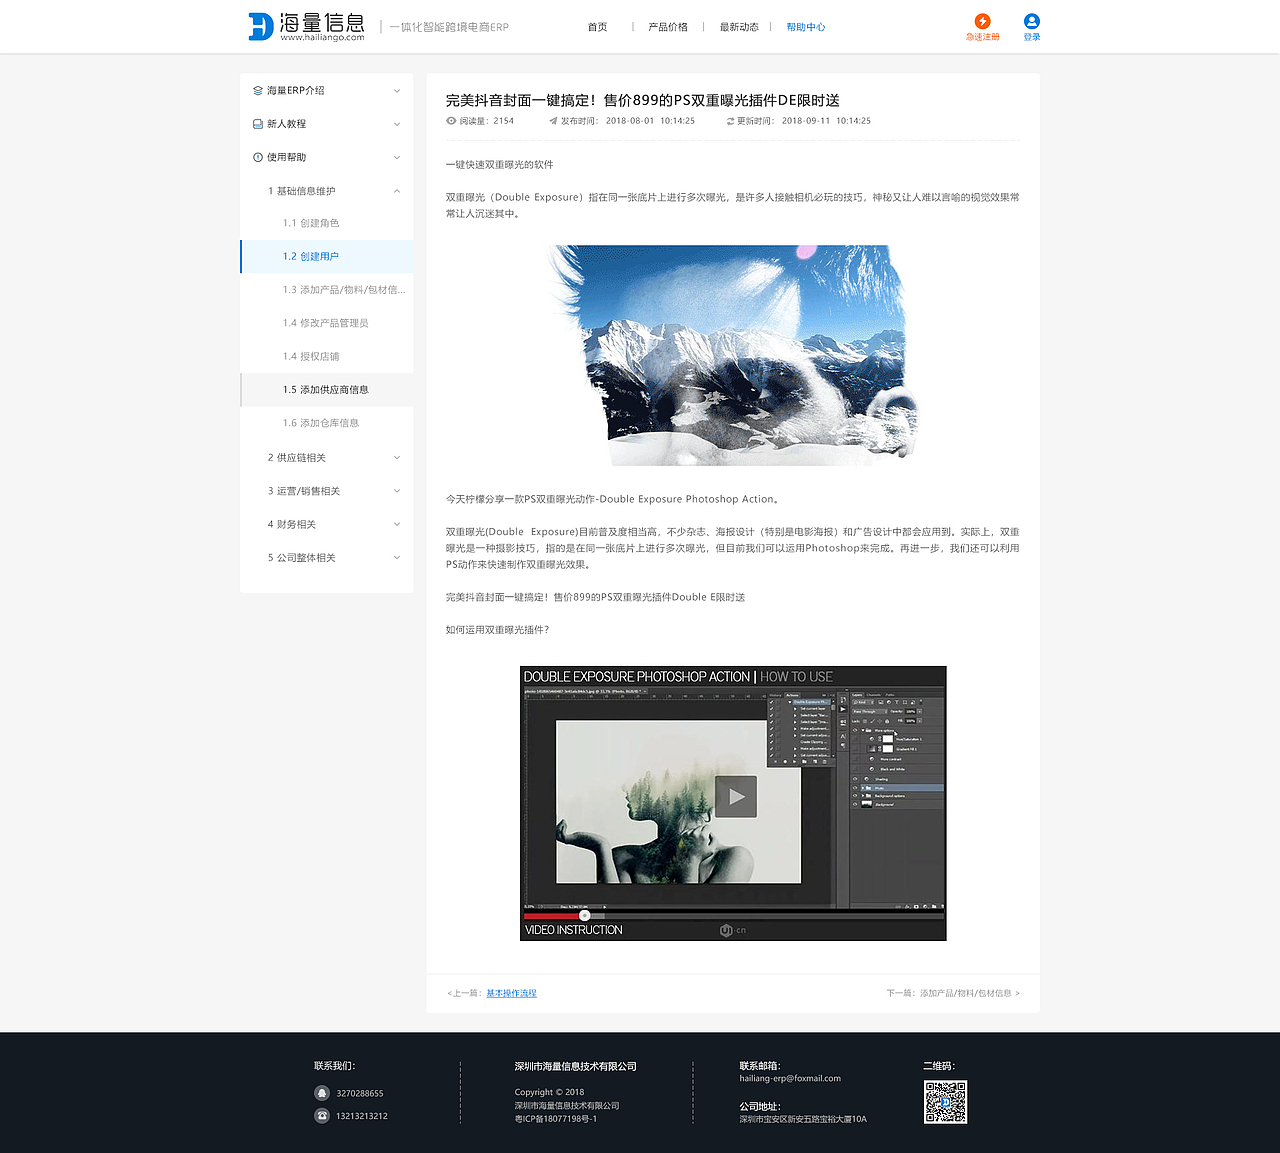Viewport: 1280px width, 1153px height.
Task: Click the eye icon next to 阅读量 2154
Action: click(x=451, y=120)
